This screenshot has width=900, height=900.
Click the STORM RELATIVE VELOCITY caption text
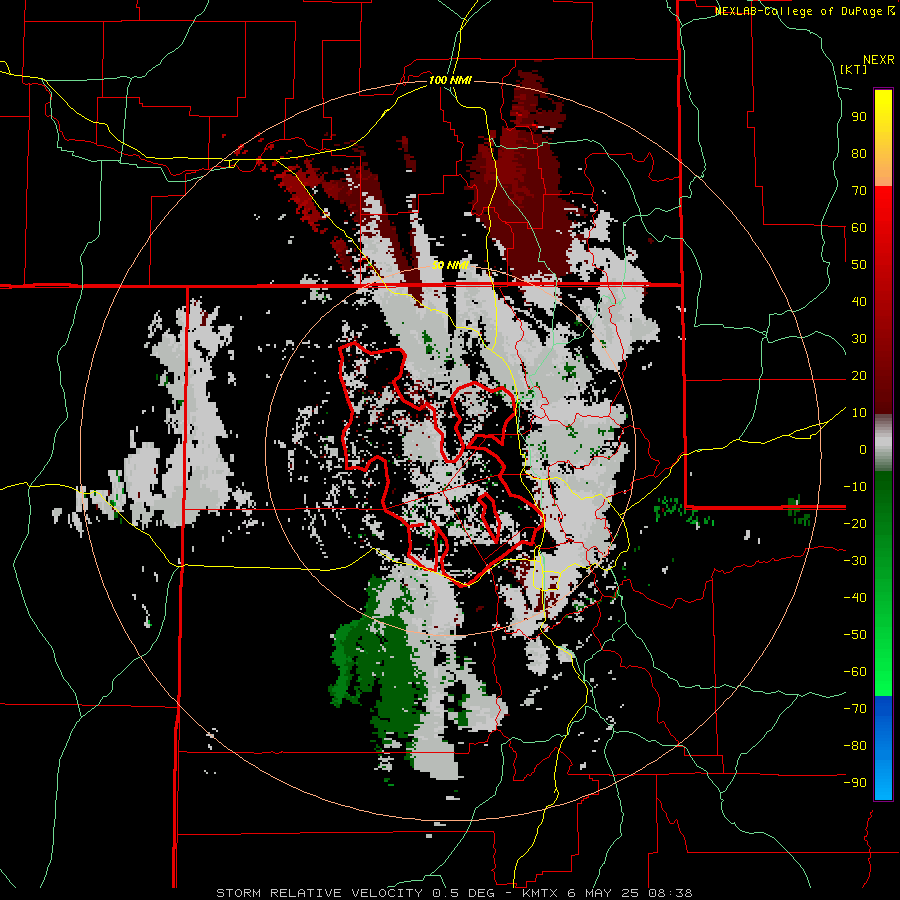point(319,893)
